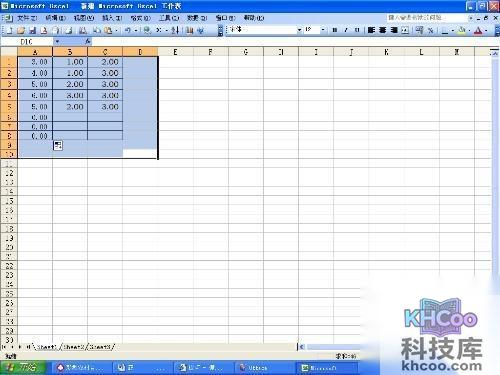The image size is (500, 375).
Task: Open the Name Box dropdown arrow
Action: click(57, 42)
